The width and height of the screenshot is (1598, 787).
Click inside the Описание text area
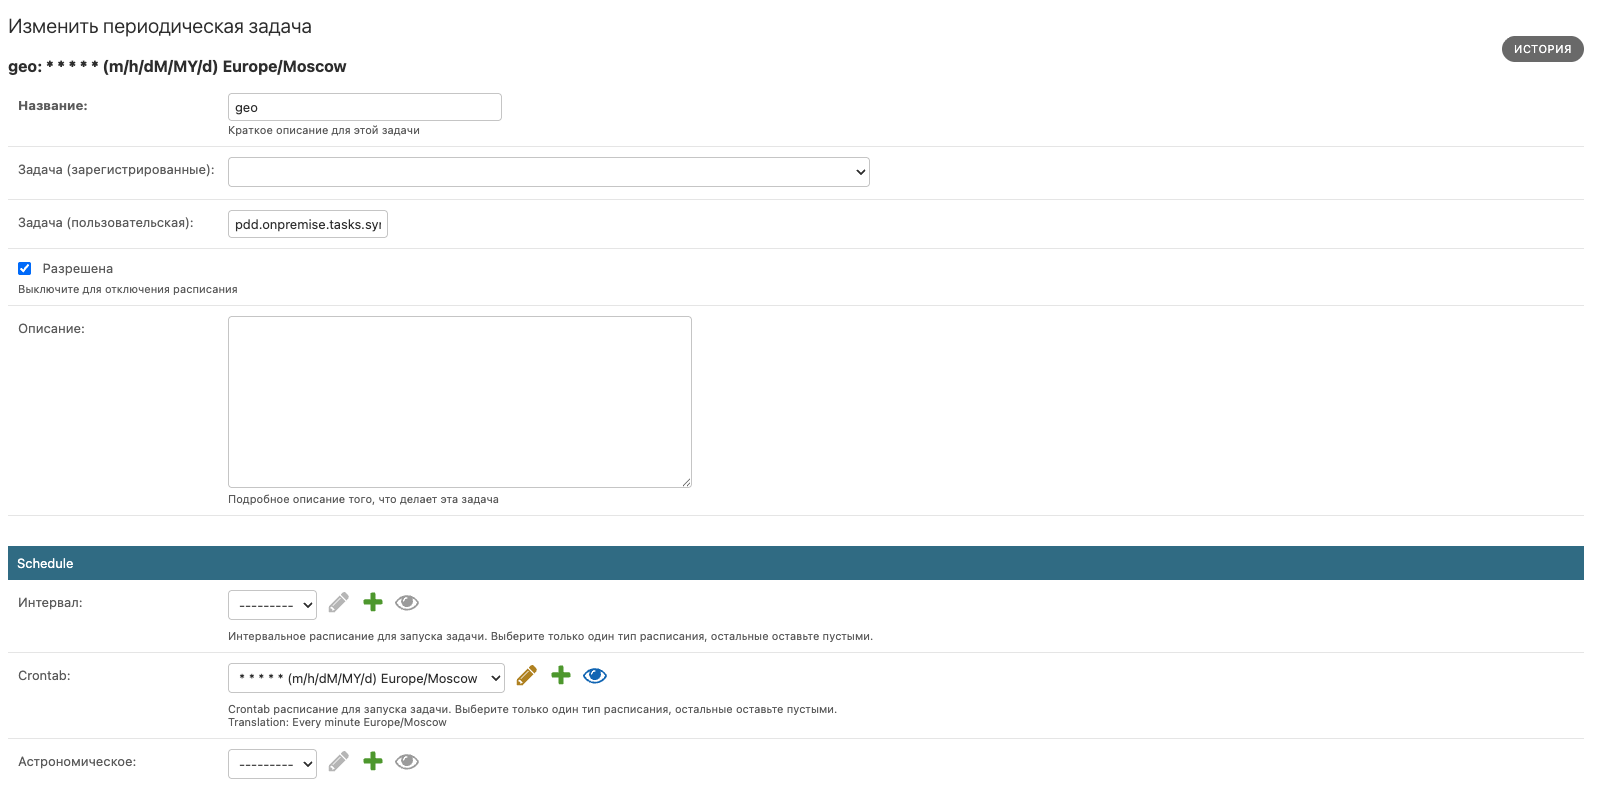[x=460, y=402]
